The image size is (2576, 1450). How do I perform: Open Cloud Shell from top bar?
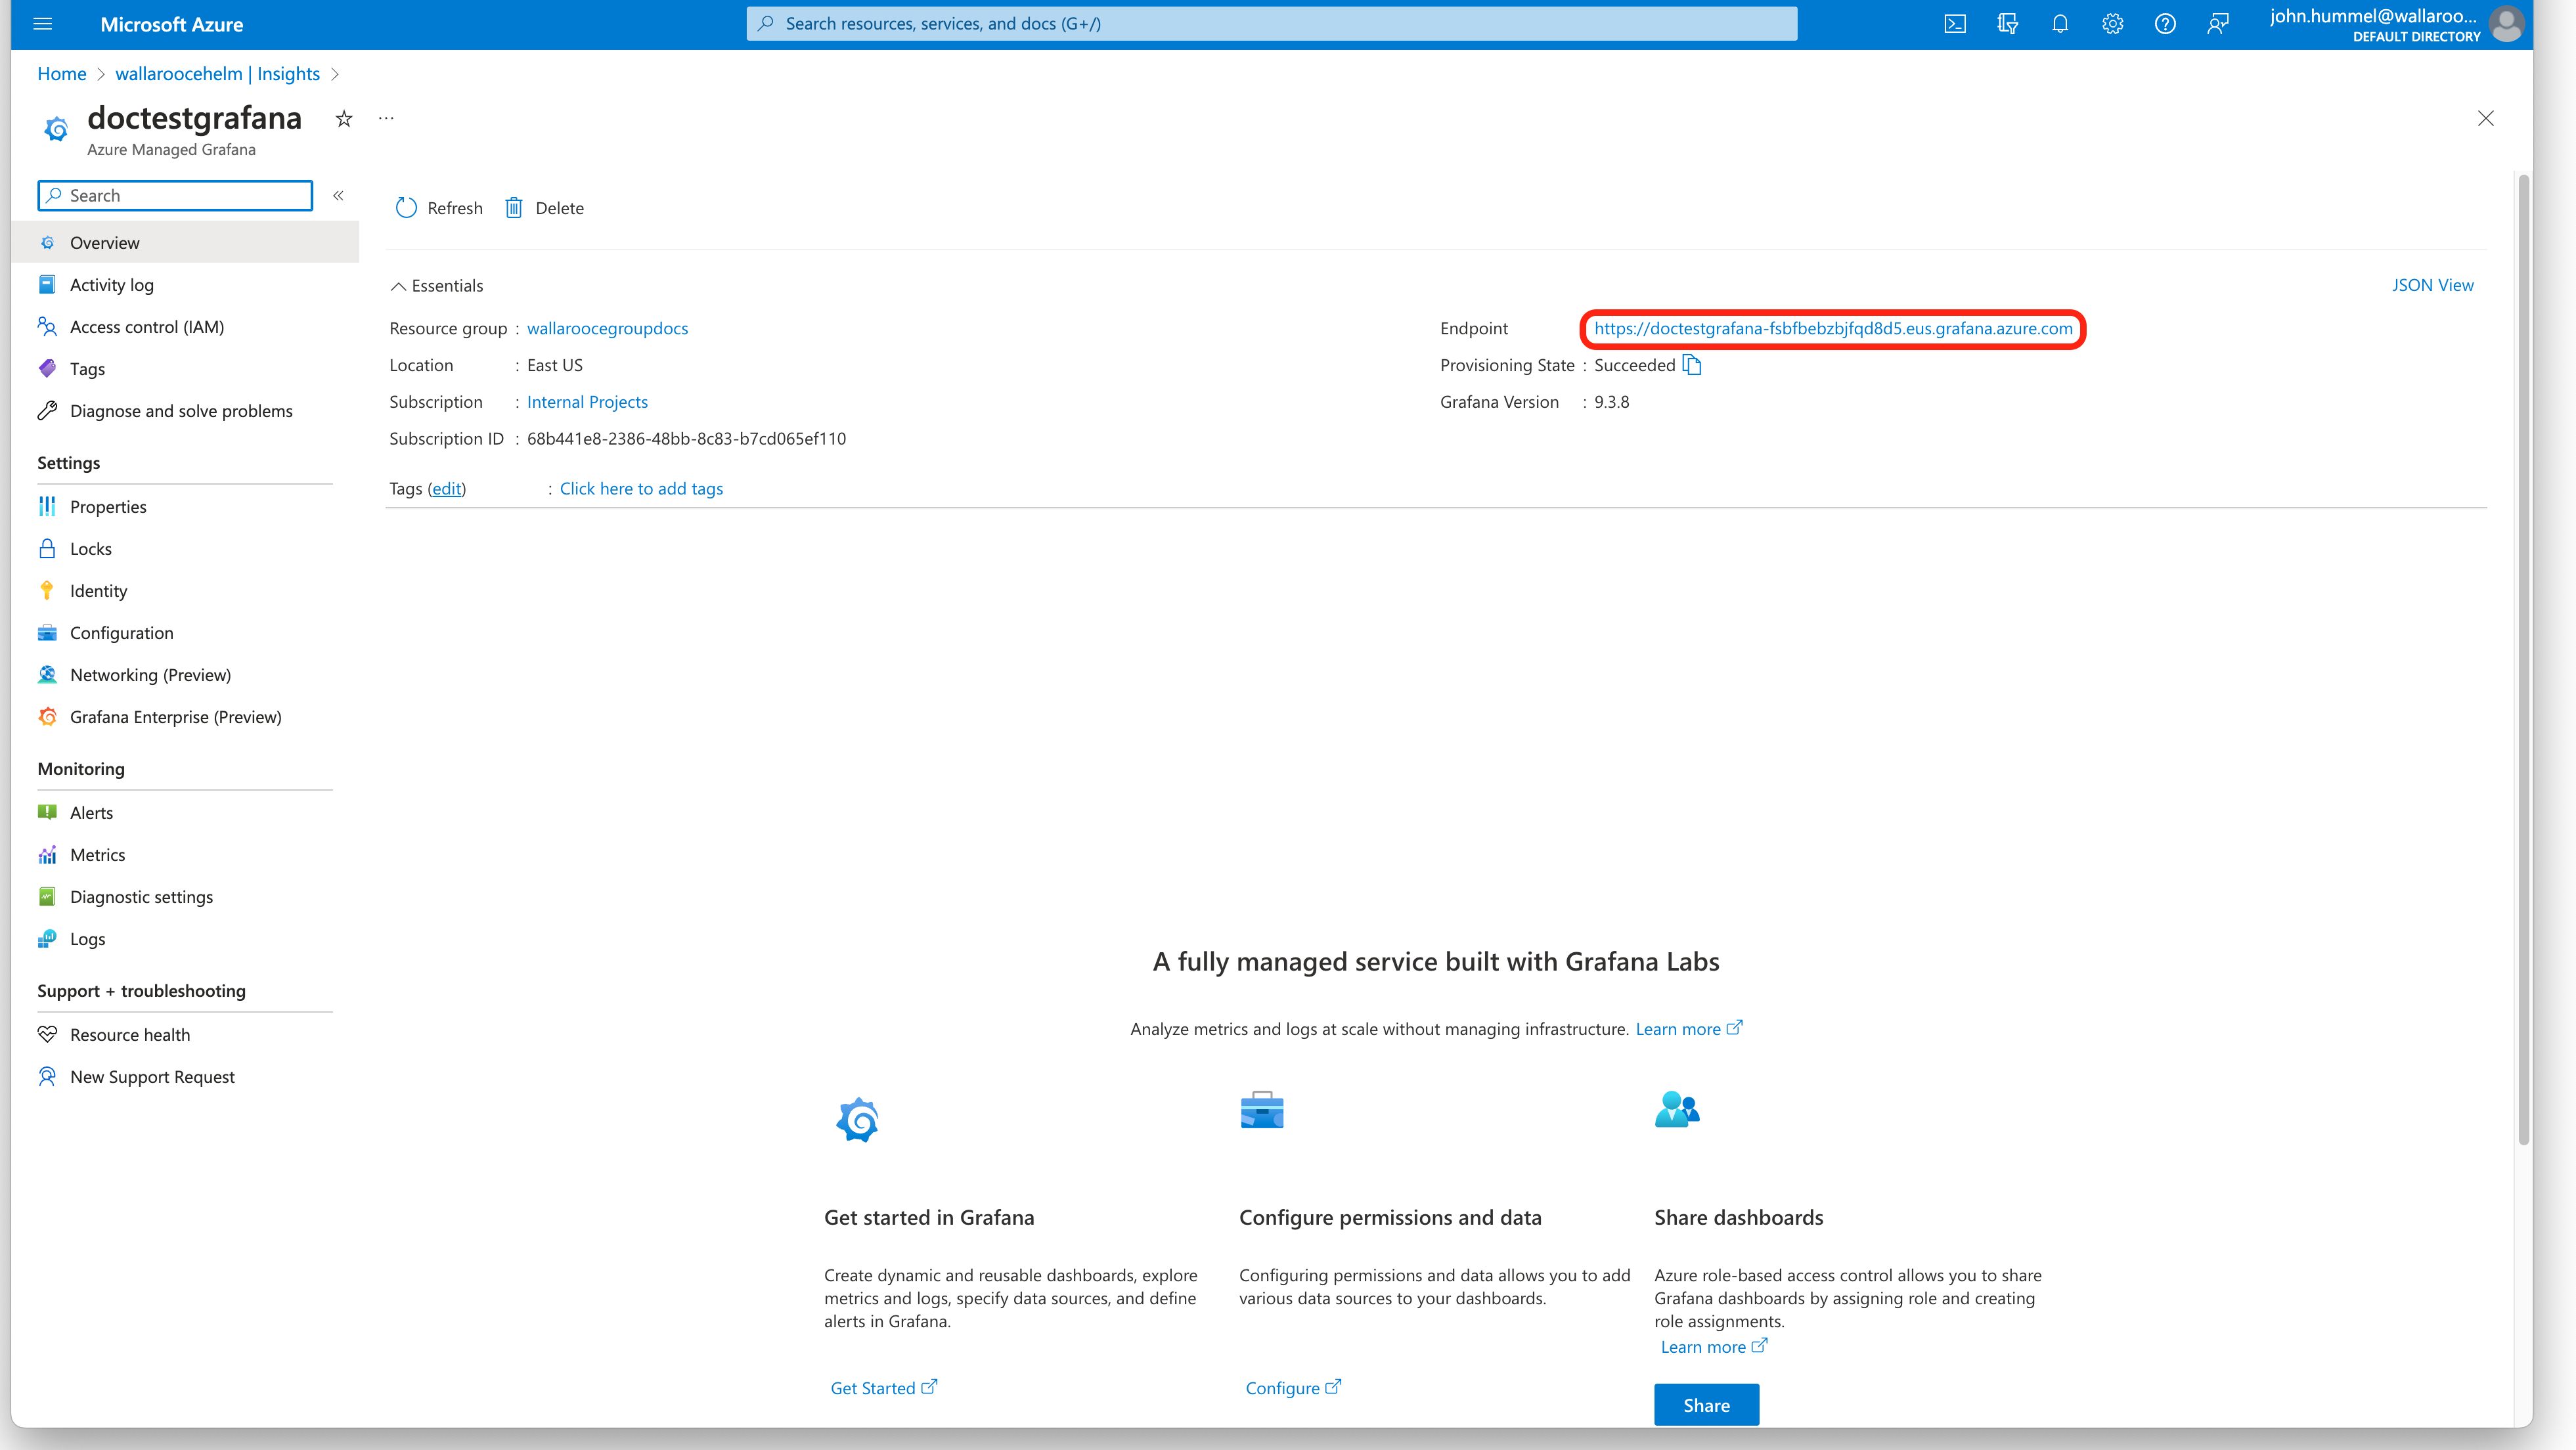tap(1954, 24)
